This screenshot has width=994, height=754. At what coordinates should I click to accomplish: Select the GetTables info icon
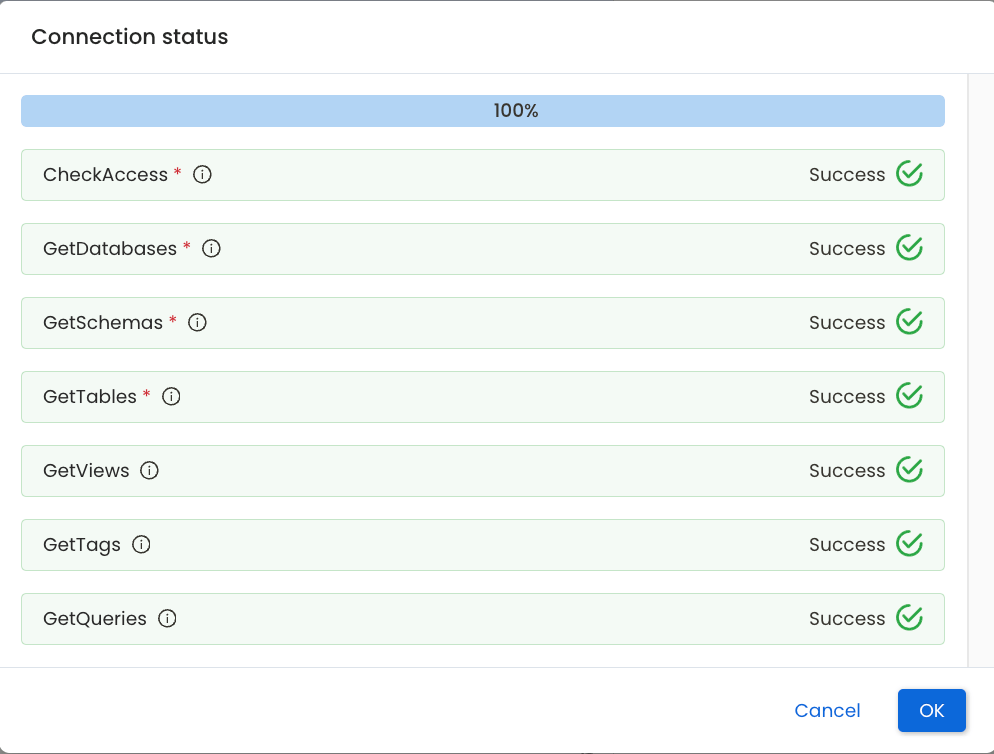(171, 396)
